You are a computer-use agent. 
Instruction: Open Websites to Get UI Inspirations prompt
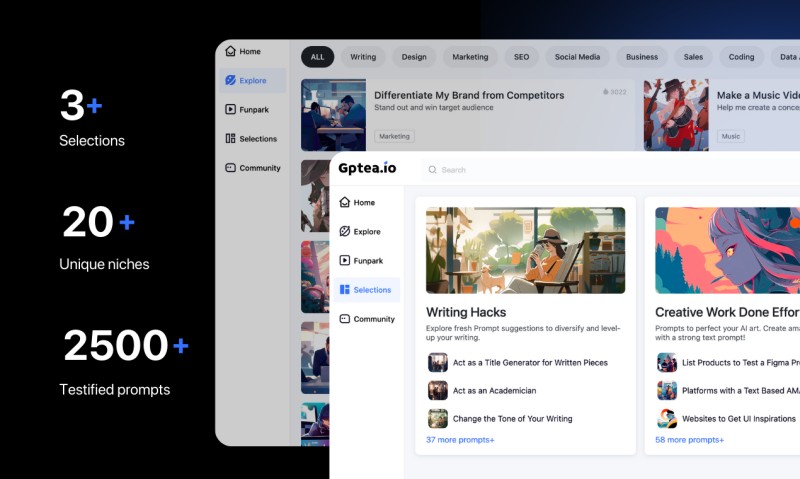click(738, 418)
